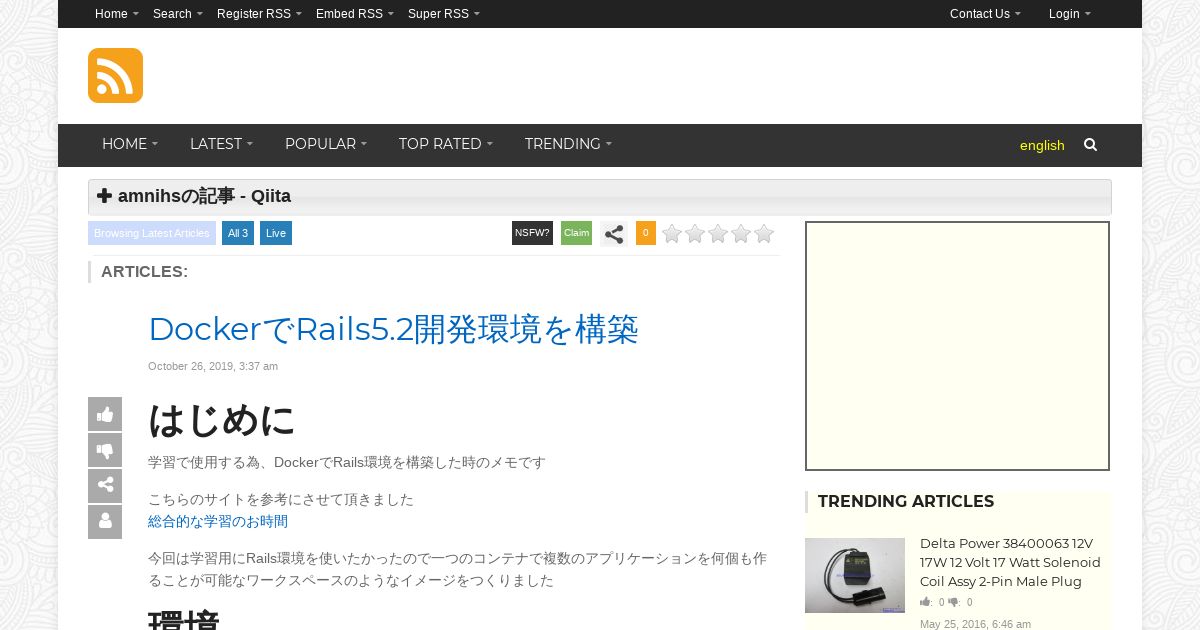
Task: Open the DockerでRails5.2開発環境を構築 article title
Action: [x=393, y=329]
